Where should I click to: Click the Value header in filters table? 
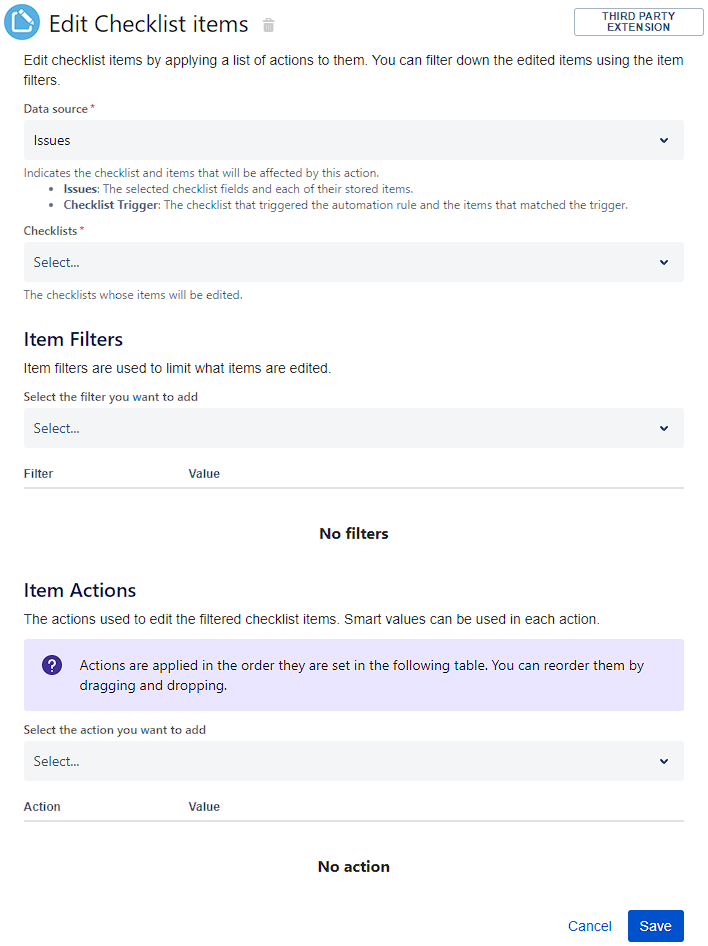tap(204, 473)
